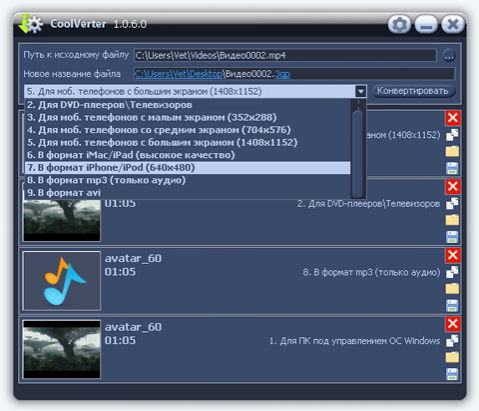The image size is (479, 411).
Task: Choose the mp3 audio only preset in the list
Action: tap(188, 180)
